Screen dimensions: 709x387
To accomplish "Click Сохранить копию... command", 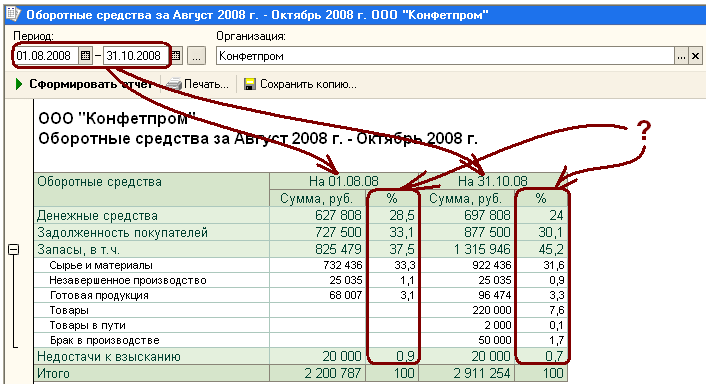I will pos(308,84).
